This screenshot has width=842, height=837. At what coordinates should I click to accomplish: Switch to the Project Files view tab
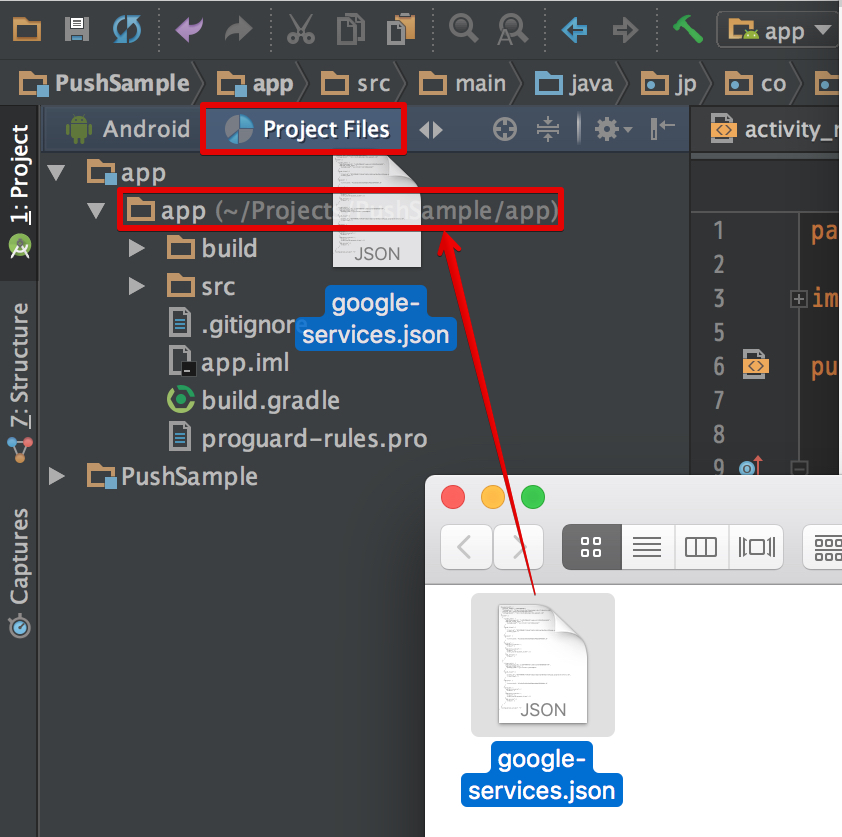(x=306, y=129)
